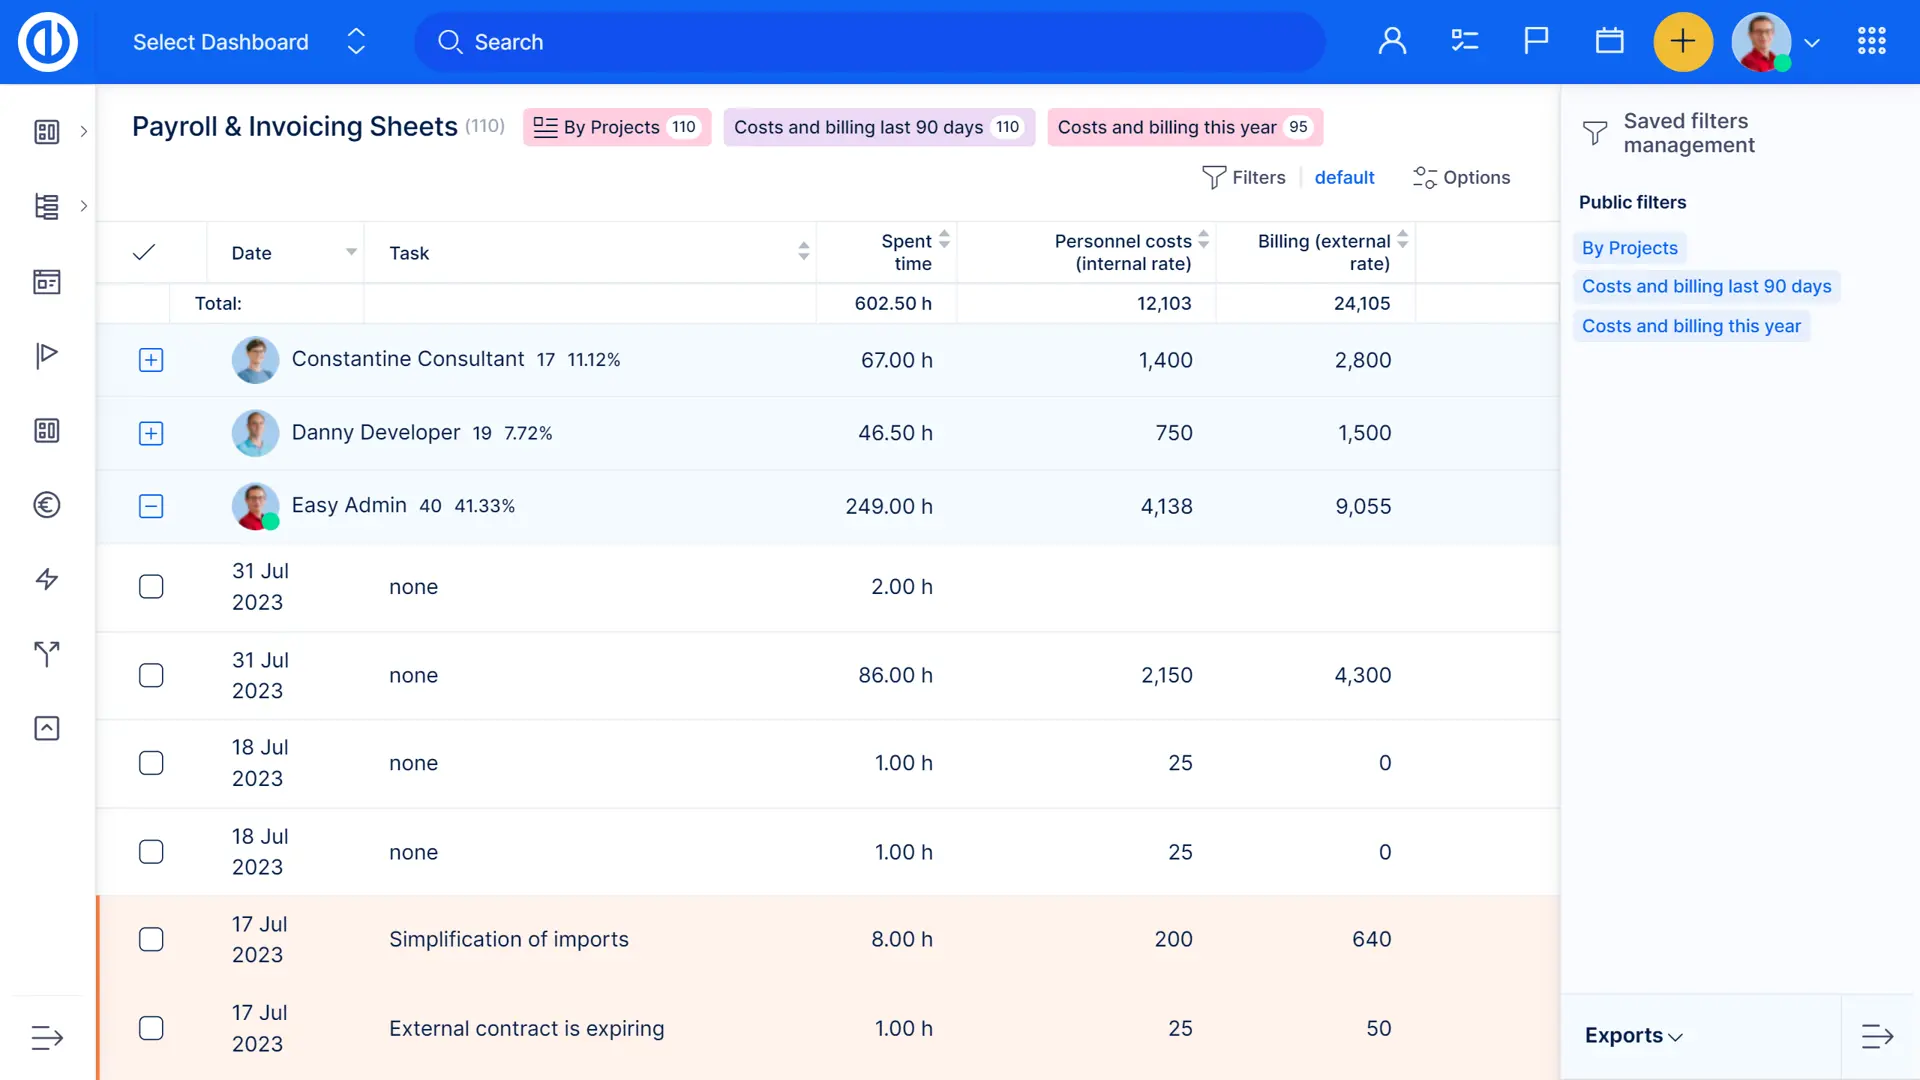Click the lightning bolt sidebar icon
1920x1080 pixels.
[x=47, y=579]
